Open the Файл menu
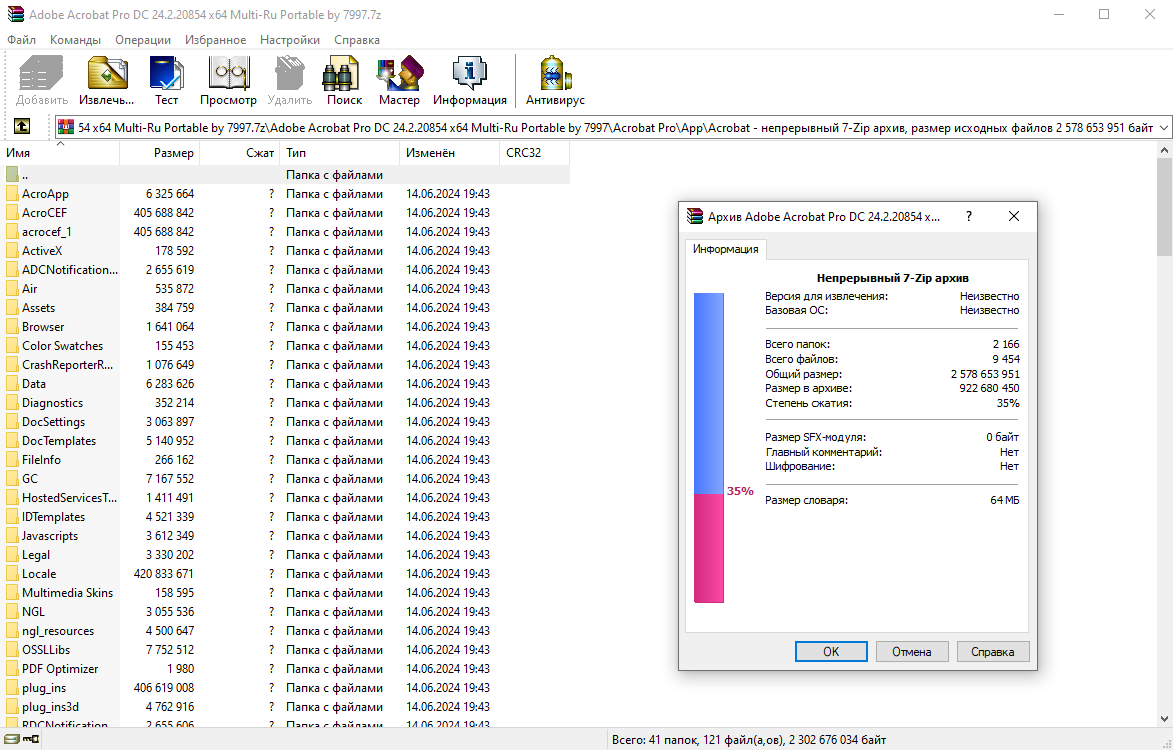This screenshot has height=750, width=1173. (x=21, y=40)
